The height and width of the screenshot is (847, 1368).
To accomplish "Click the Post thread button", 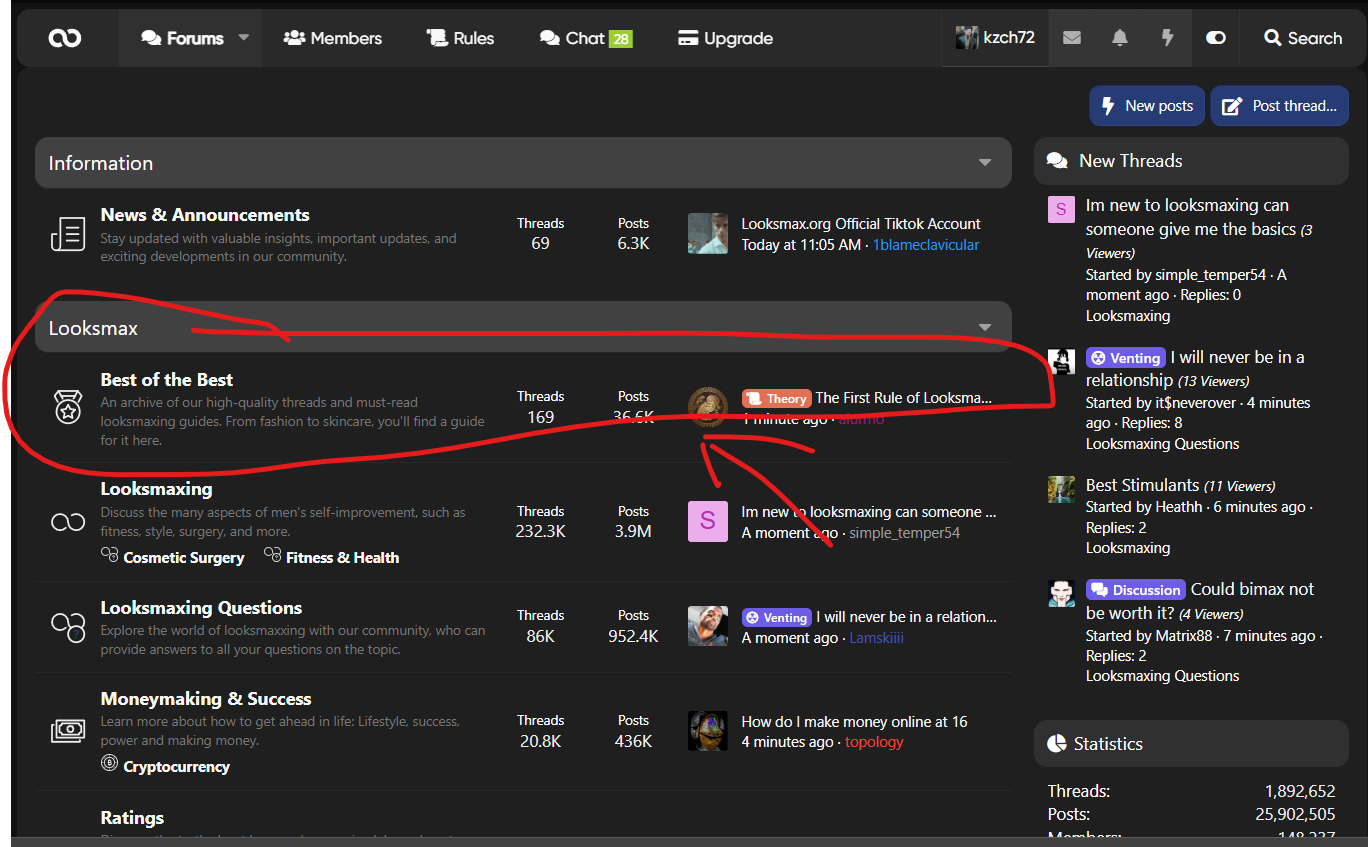I will 1280,106.
